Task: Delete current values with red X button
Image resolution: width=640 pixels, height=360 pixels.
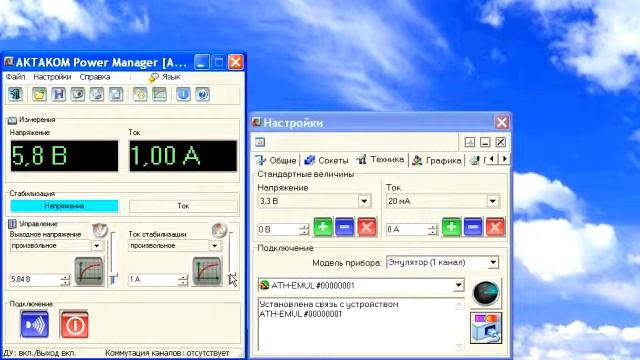Action: coord(495,227)
